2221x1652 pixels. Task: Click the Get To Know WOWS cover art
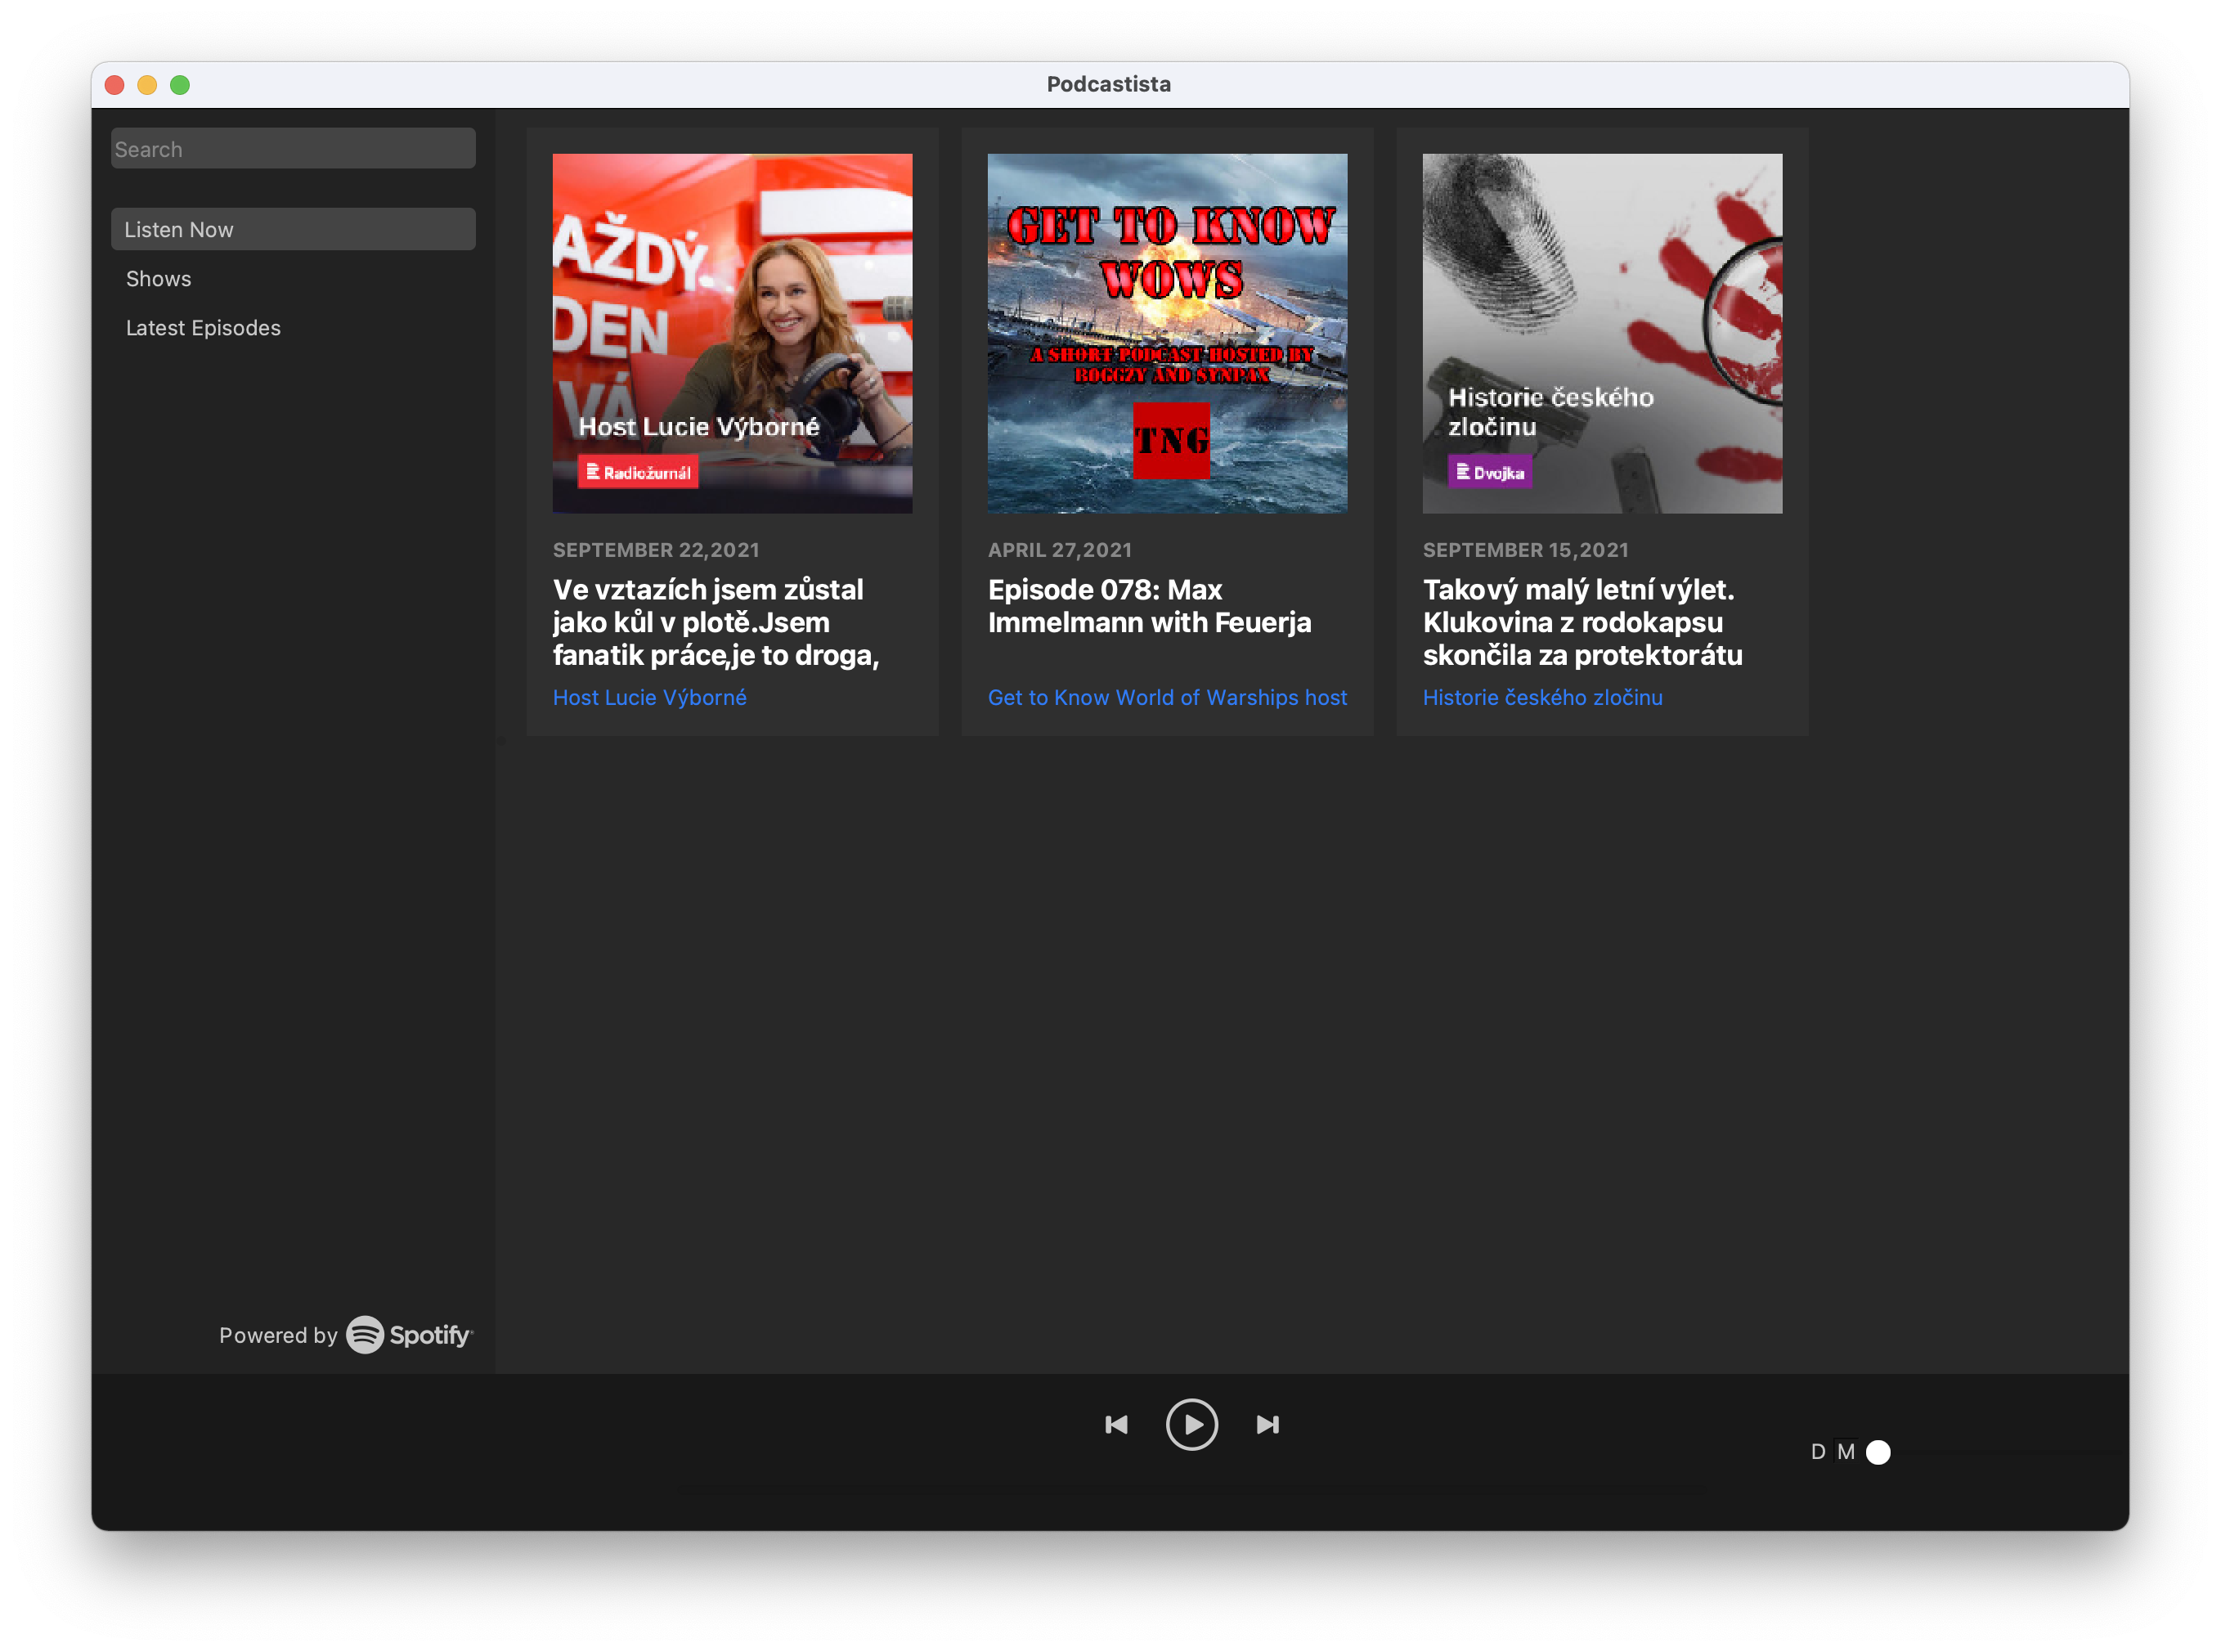pos(1167,333)
